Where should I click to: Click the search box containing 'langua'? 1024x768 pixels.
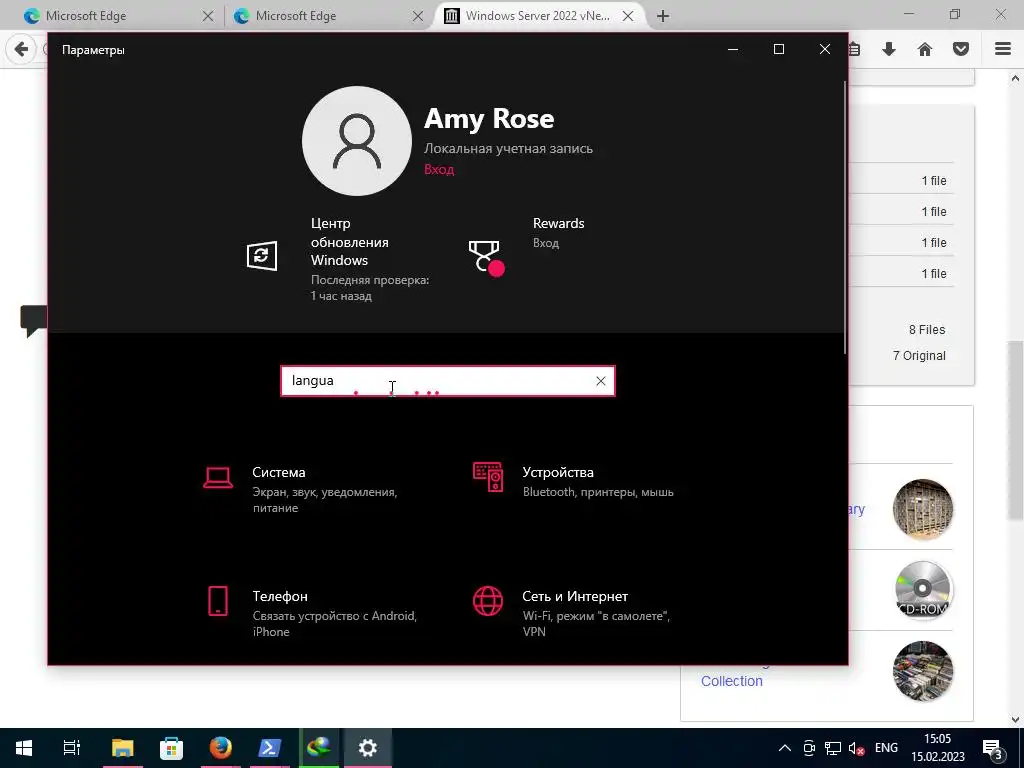[448, 381]
